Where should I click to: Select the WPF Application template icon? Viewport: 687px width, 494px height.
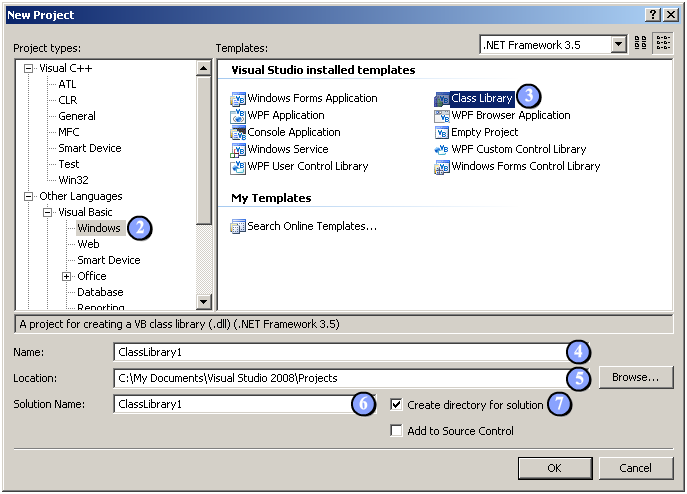pyautogui.click(x=238, y=116)
